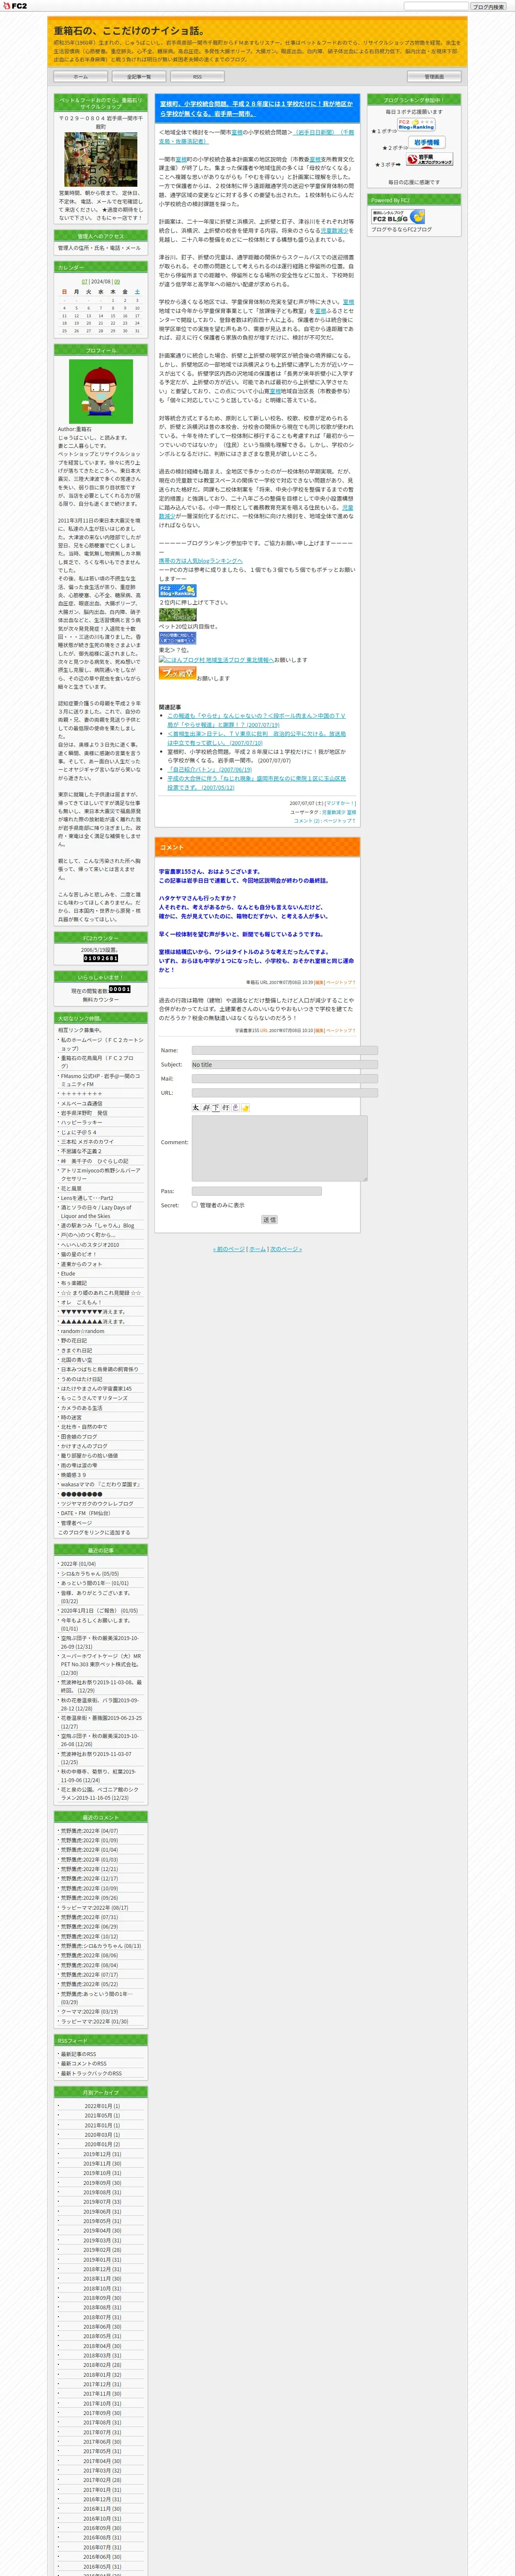Click the コメント (2) link below article
Screen dimensions: 515x2576
[307, 820]
